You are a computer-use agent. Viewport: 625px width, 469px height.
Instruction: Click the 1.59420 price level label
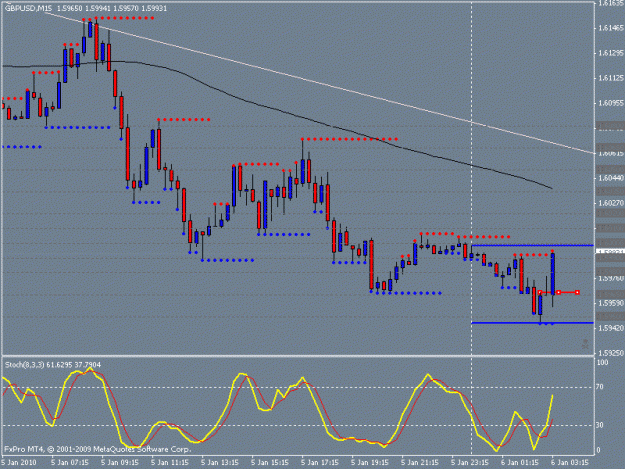pos(611,328)
